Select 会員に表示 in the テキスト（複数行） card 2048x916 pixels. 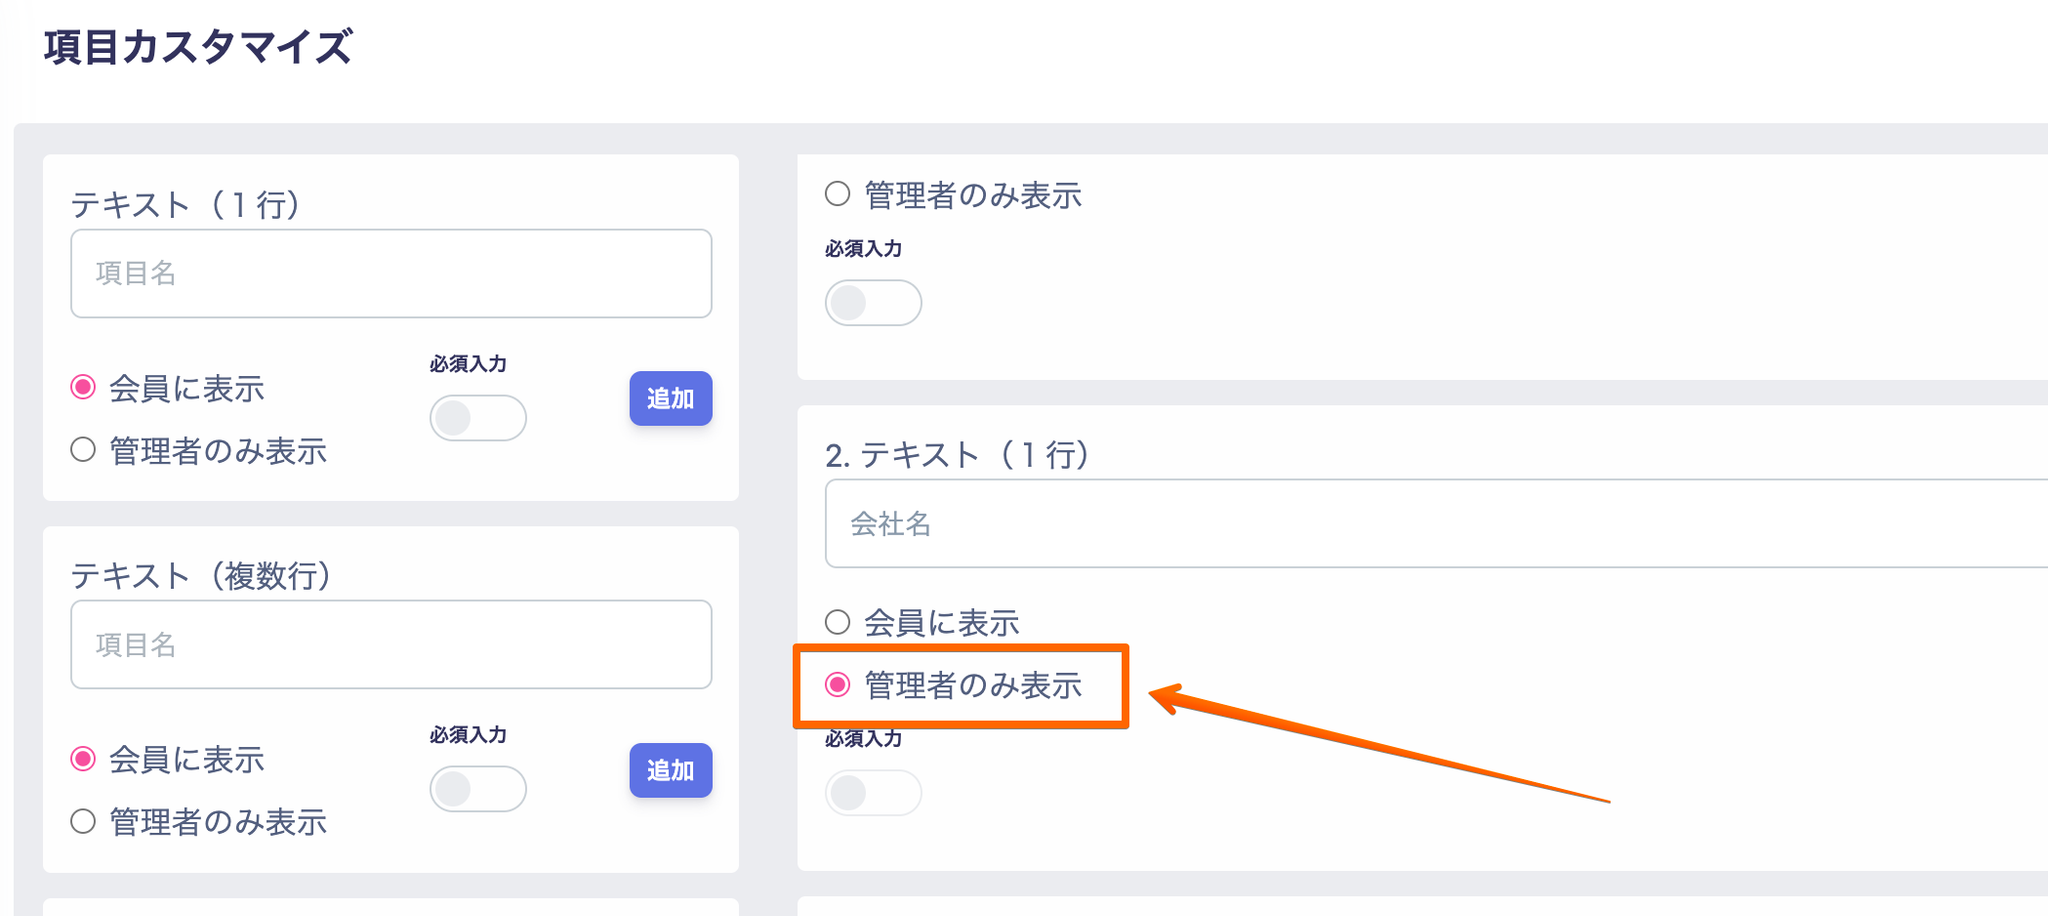tap(83, 759)
